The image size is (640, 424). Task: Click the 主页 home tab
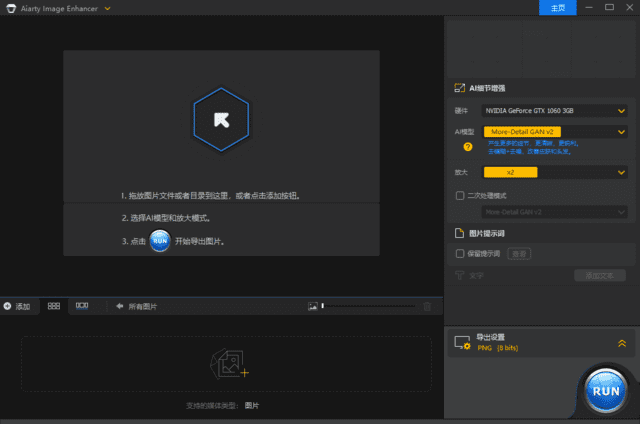tap(558, 8)
